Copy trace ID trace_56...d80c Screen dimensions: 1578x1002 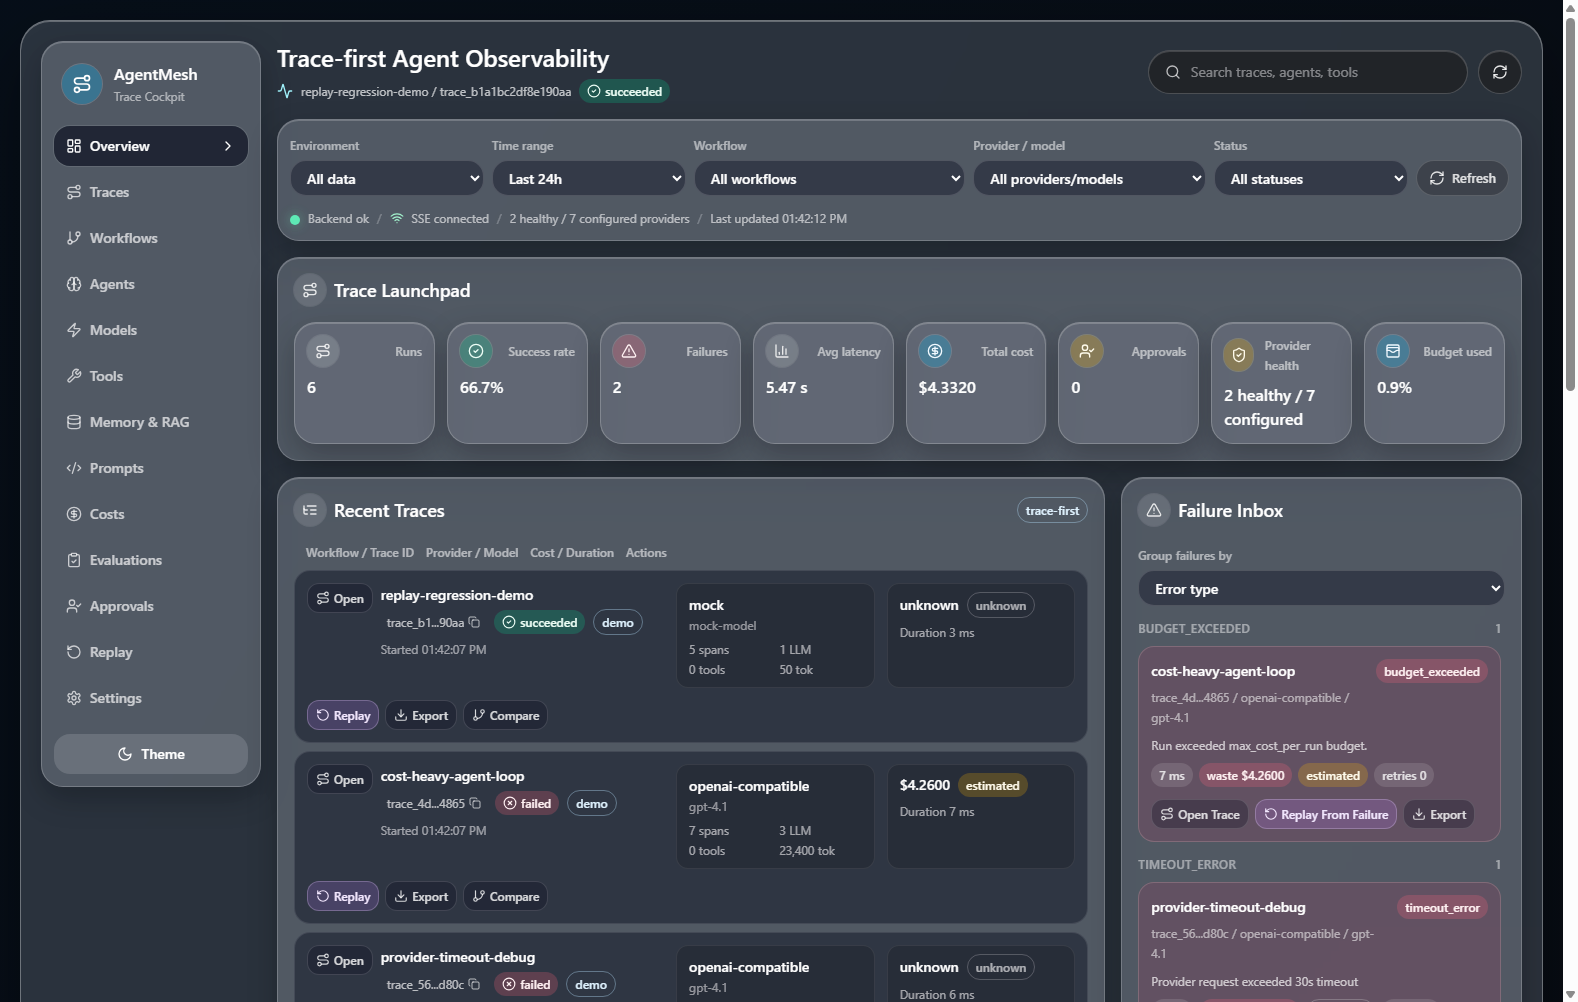(475, 984)
